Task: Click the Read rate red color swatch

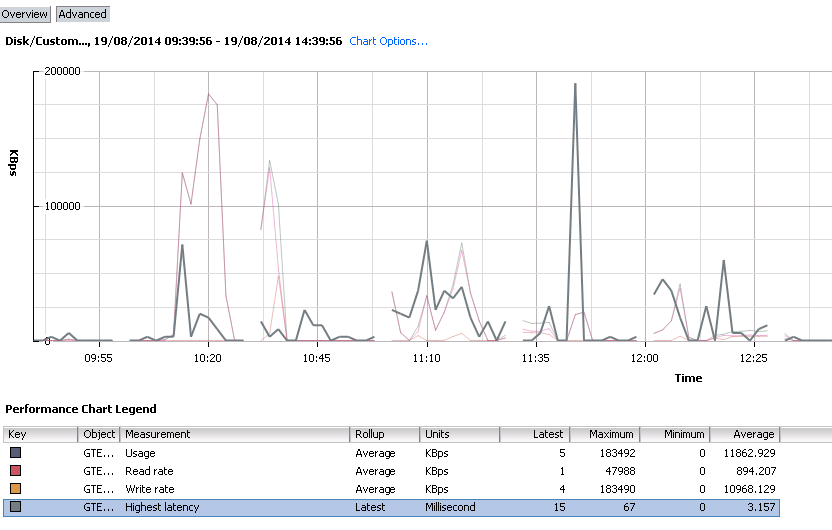Action: [x=15, y=471]
